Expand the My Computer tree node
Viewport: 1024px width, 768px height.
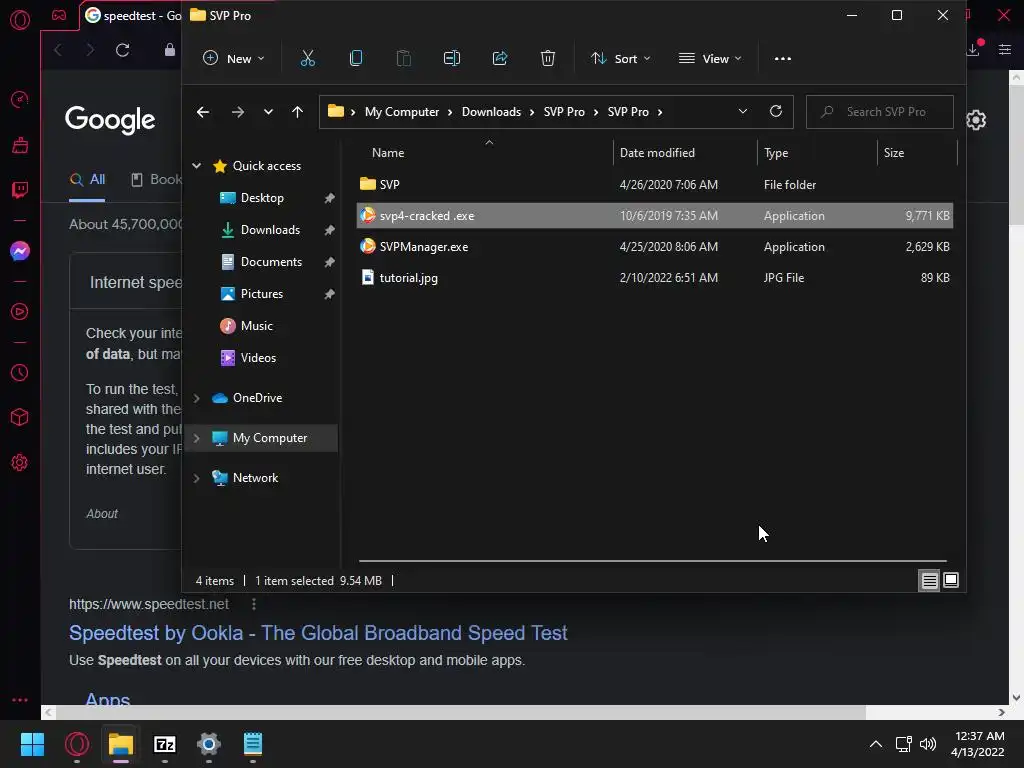(x=197, y=438)
